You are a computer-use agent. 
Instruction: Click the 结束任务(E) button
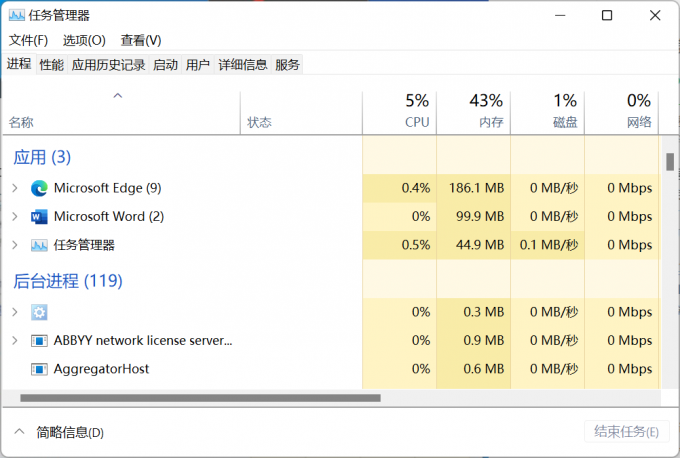(625, 432)
